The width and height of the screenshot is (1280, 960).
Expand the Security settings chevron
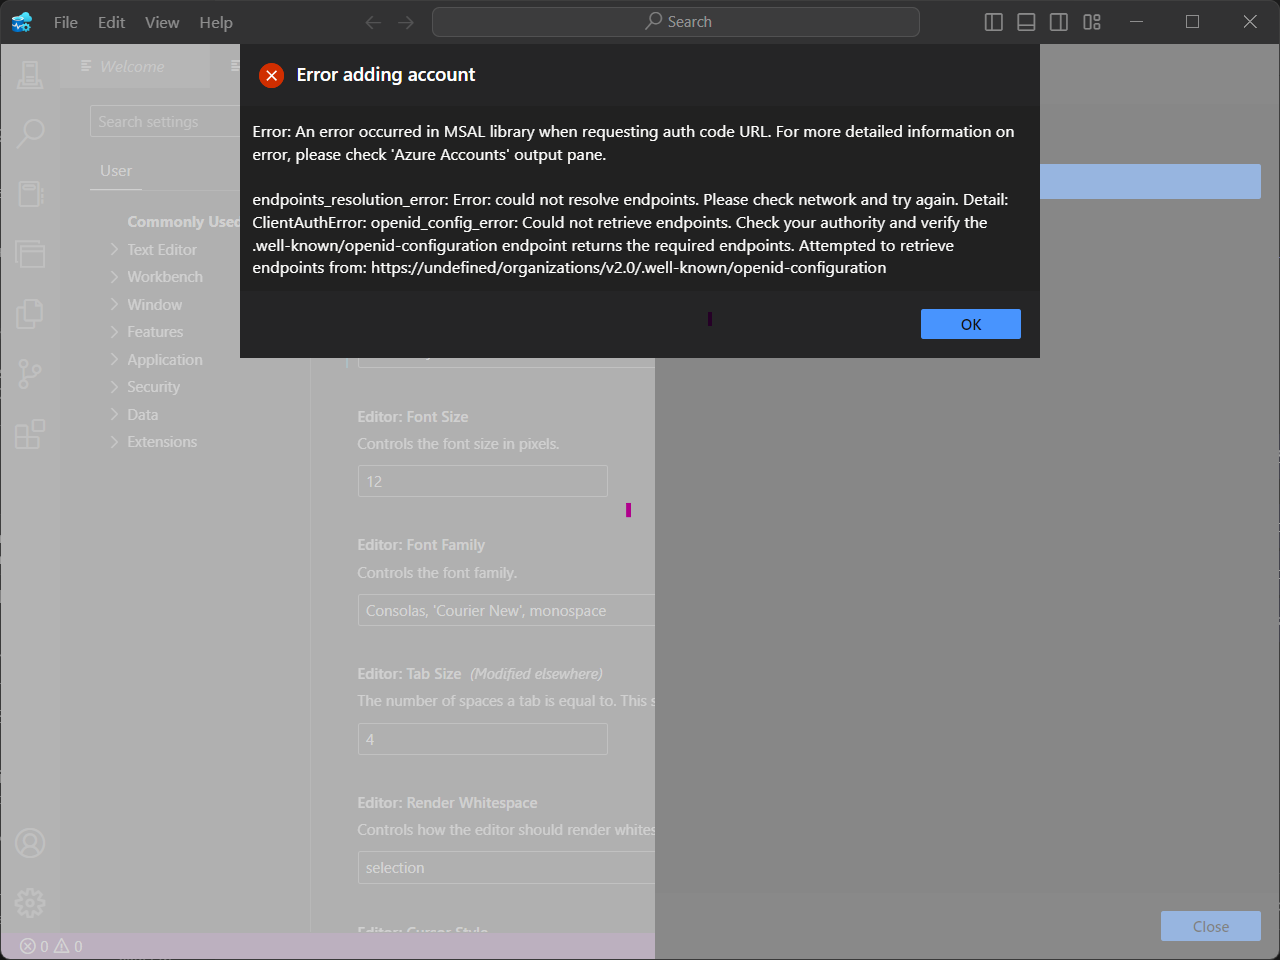click(115, 387)
